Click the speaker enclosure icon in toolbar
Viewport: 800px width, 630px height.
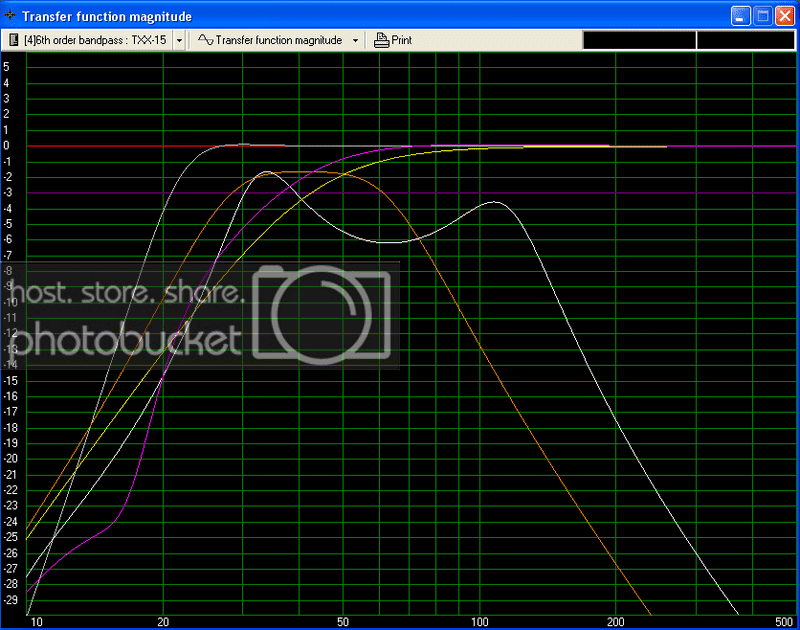pos(14,40)
